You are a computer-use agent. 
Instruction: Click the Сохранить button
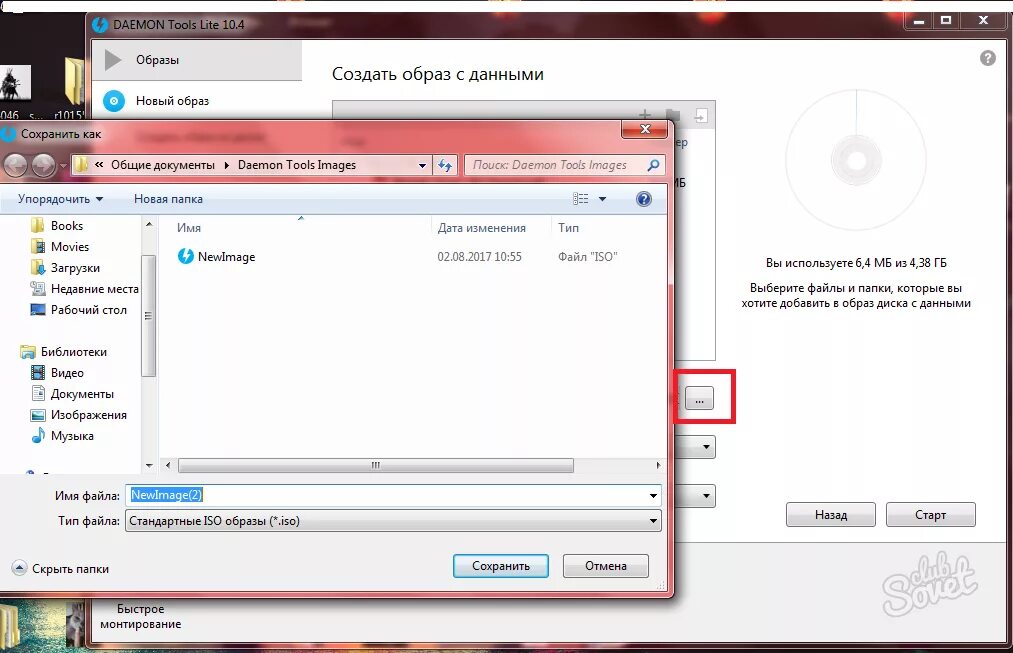click(501, 566)
